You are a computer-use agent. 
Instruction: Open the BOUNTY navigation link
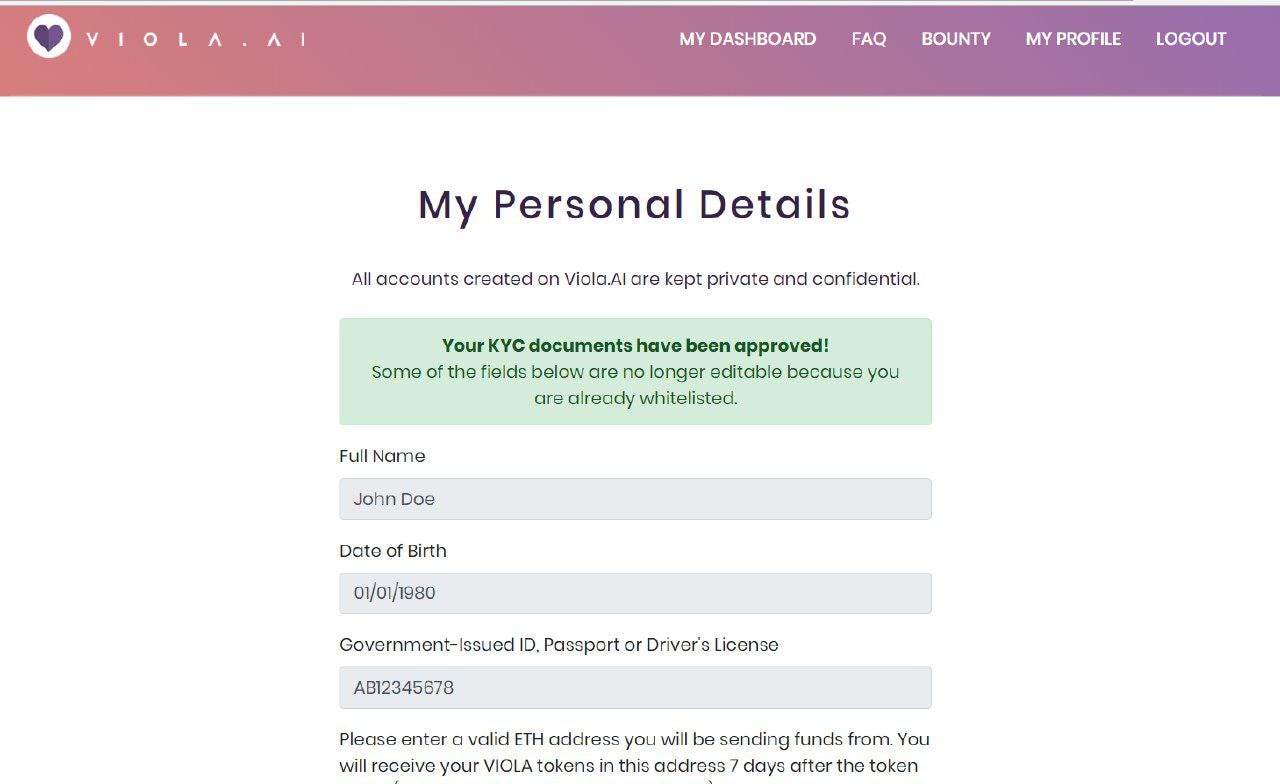pyautogui.click(x=956, y=39)
